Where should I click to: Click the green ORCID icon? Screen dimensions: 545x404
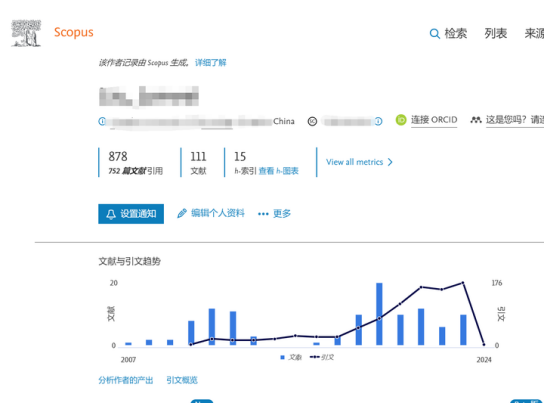(x=401, y=120)
